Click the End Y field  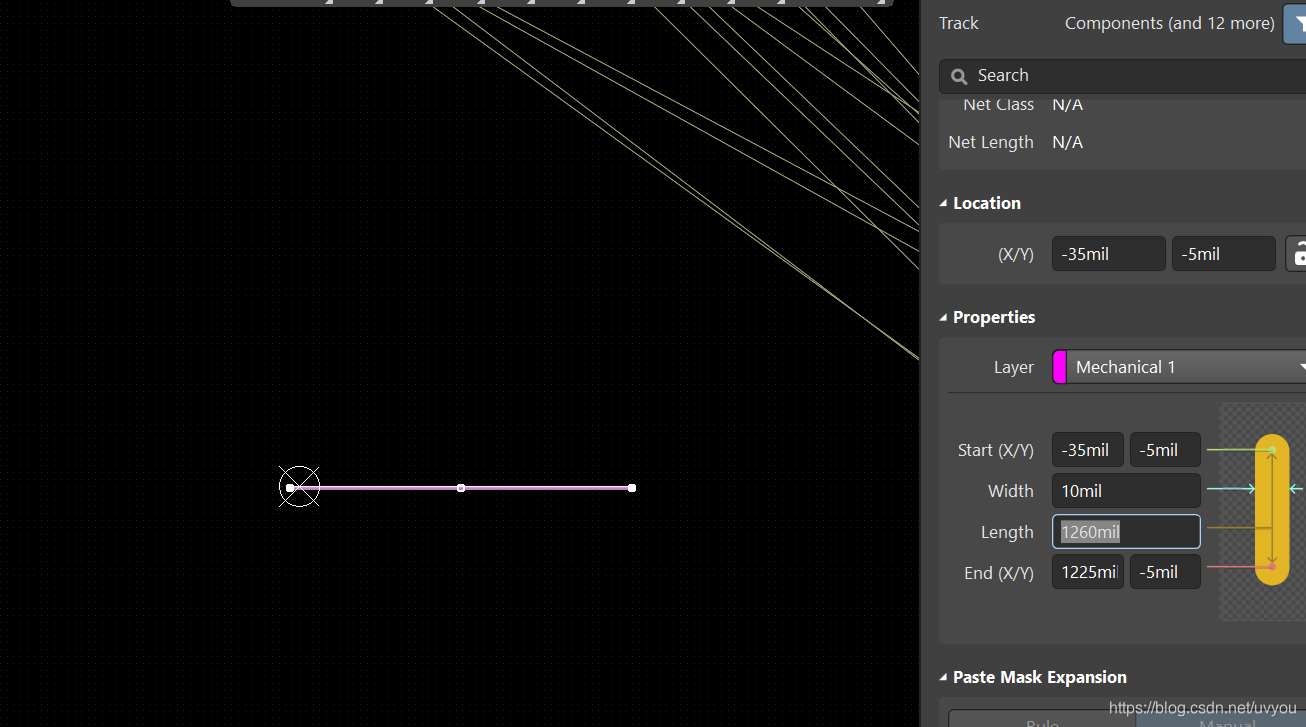click(x=1165, y=572)
